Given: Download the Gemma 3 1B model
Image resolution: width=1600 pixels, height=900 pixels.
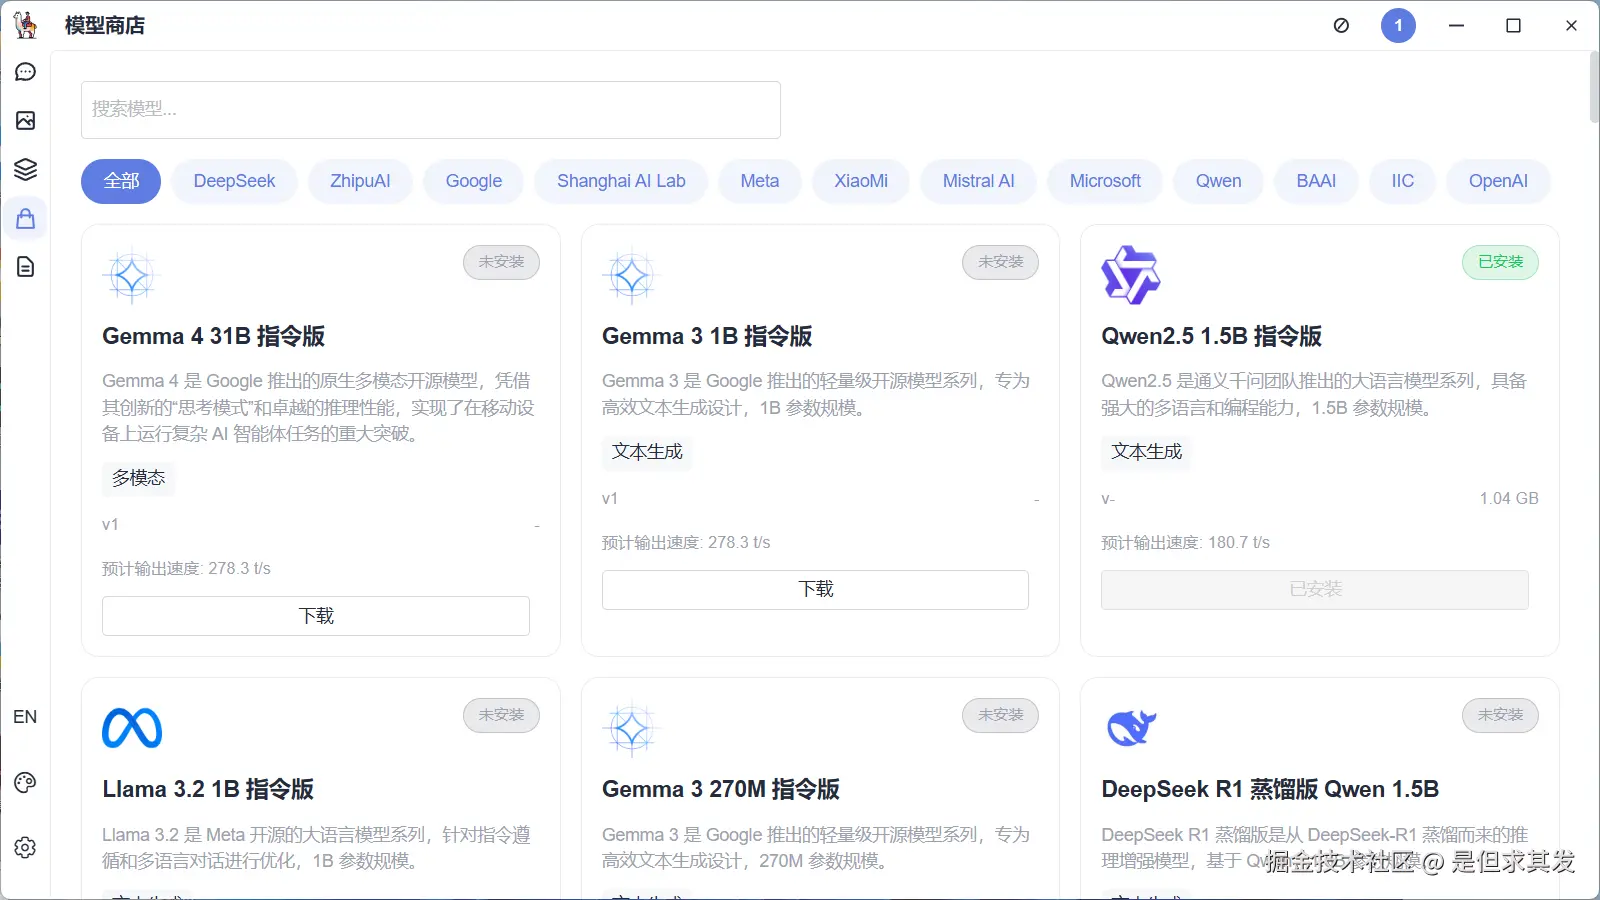Looking at the screenshot, I should click(x=815, y=590).
